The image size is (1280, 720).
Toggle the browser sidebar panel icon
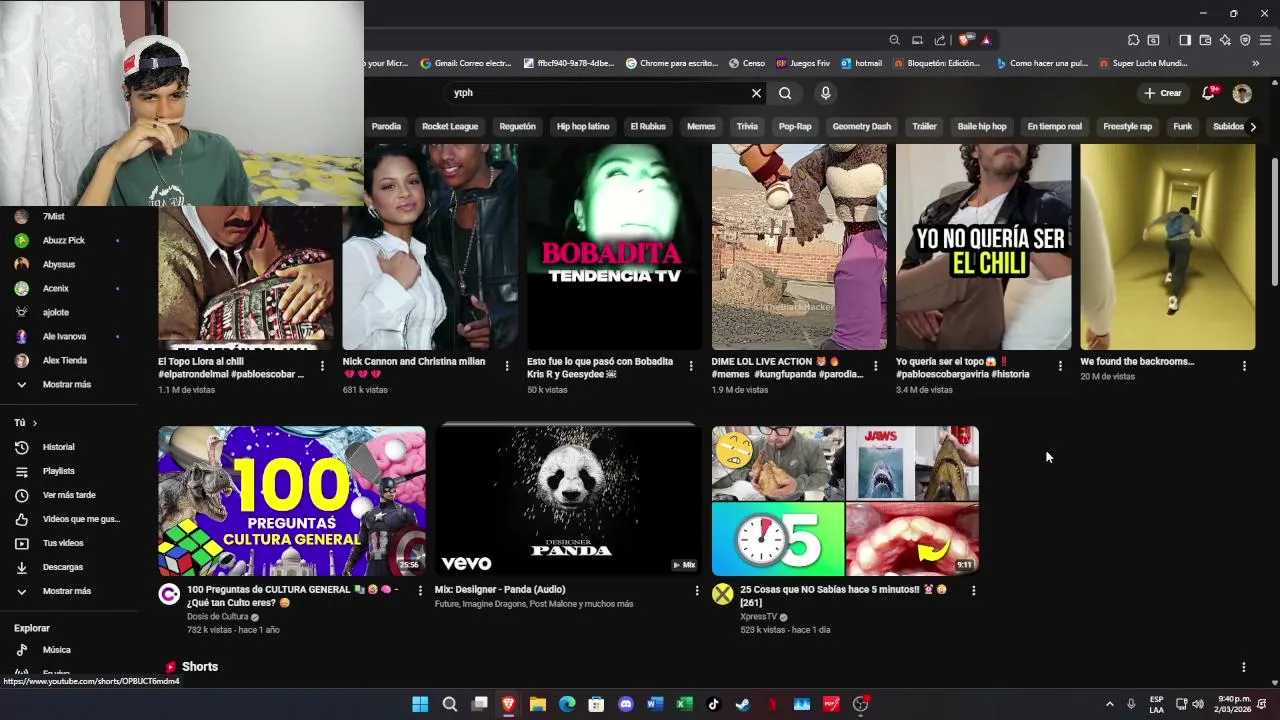point(1185,40)
